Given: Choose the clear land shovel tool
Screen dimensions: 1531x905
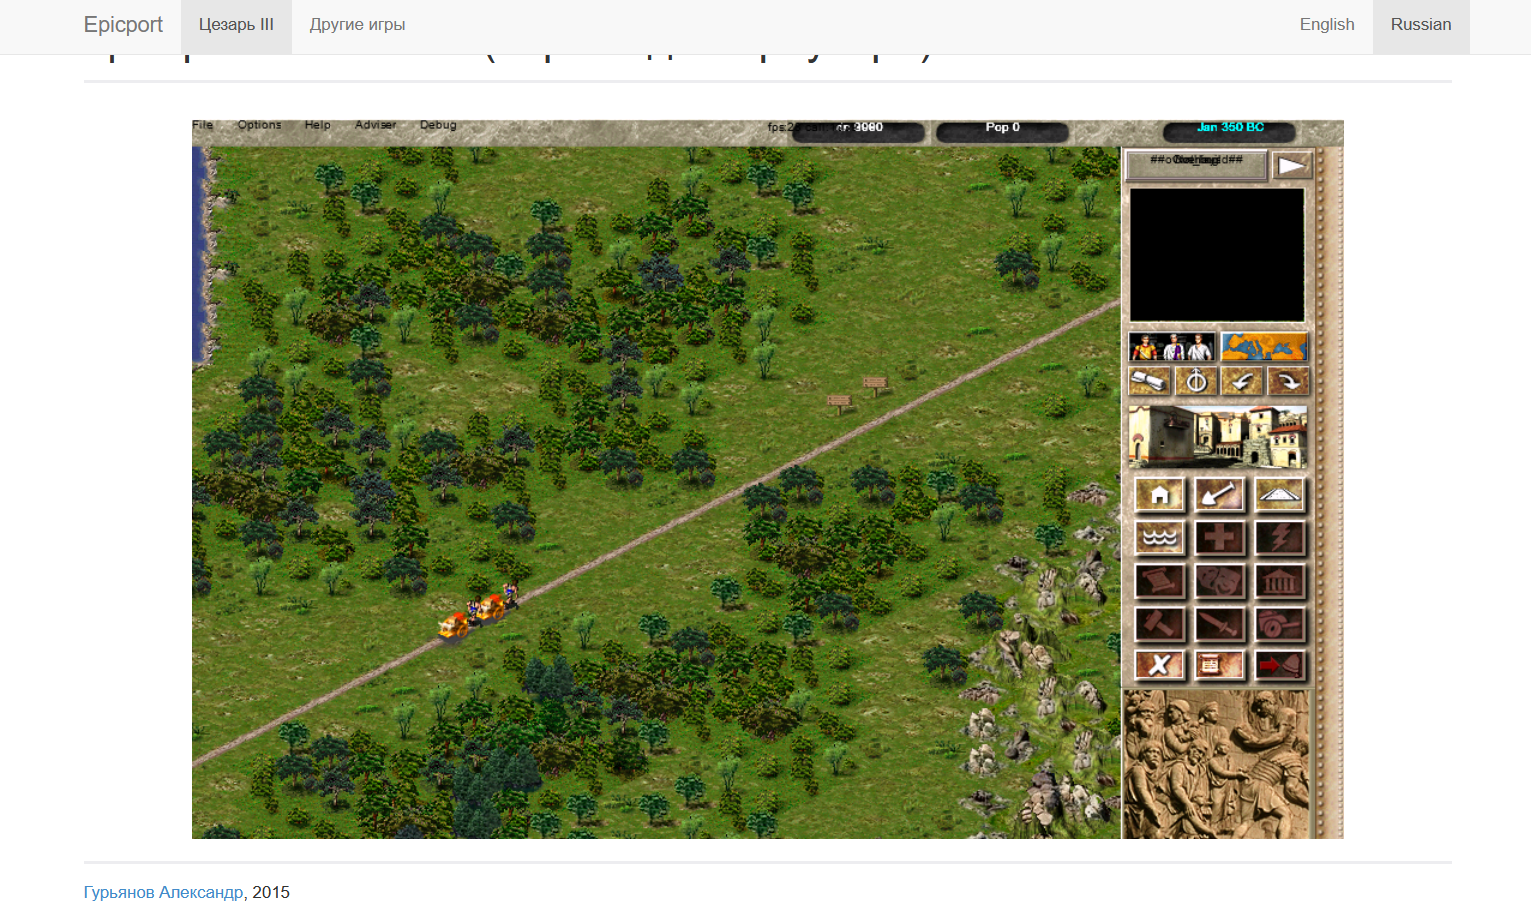Looking at the screenshot, I should [1220, 495].
